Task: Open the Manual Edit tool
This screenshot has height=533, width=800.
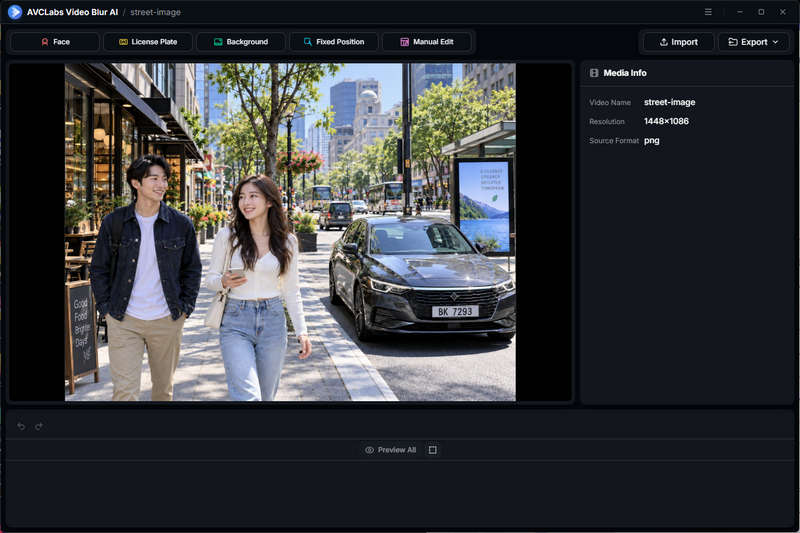Action: tap(427, 42)
